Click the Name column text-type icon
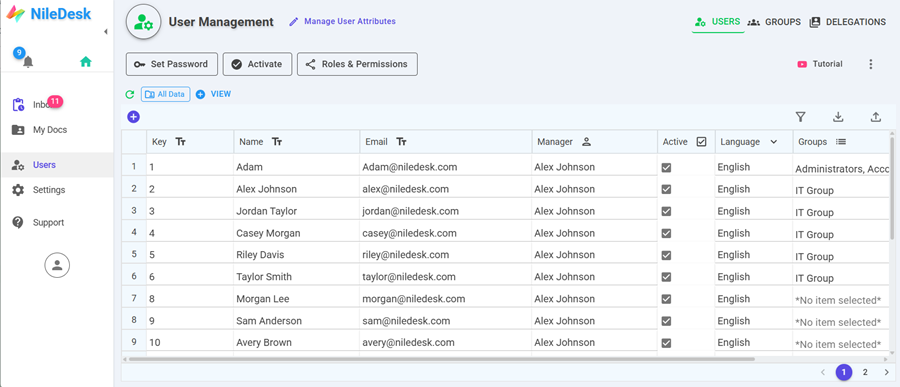The image size is (900, 387). (x=277, y=142)
